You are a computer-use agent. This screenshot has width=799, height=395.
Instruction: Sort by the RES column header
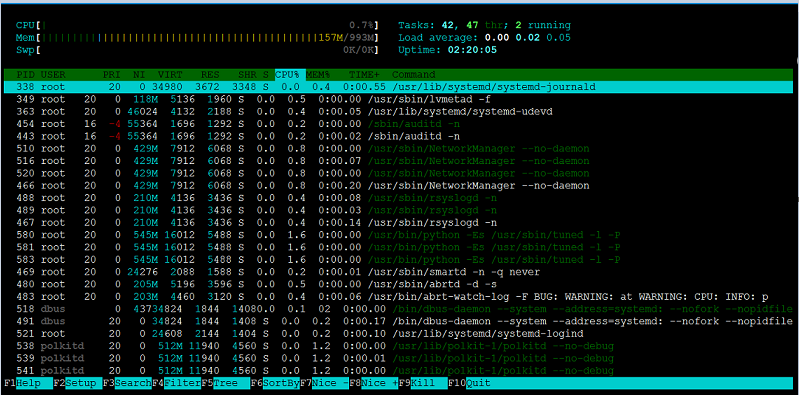click(210, 74)
